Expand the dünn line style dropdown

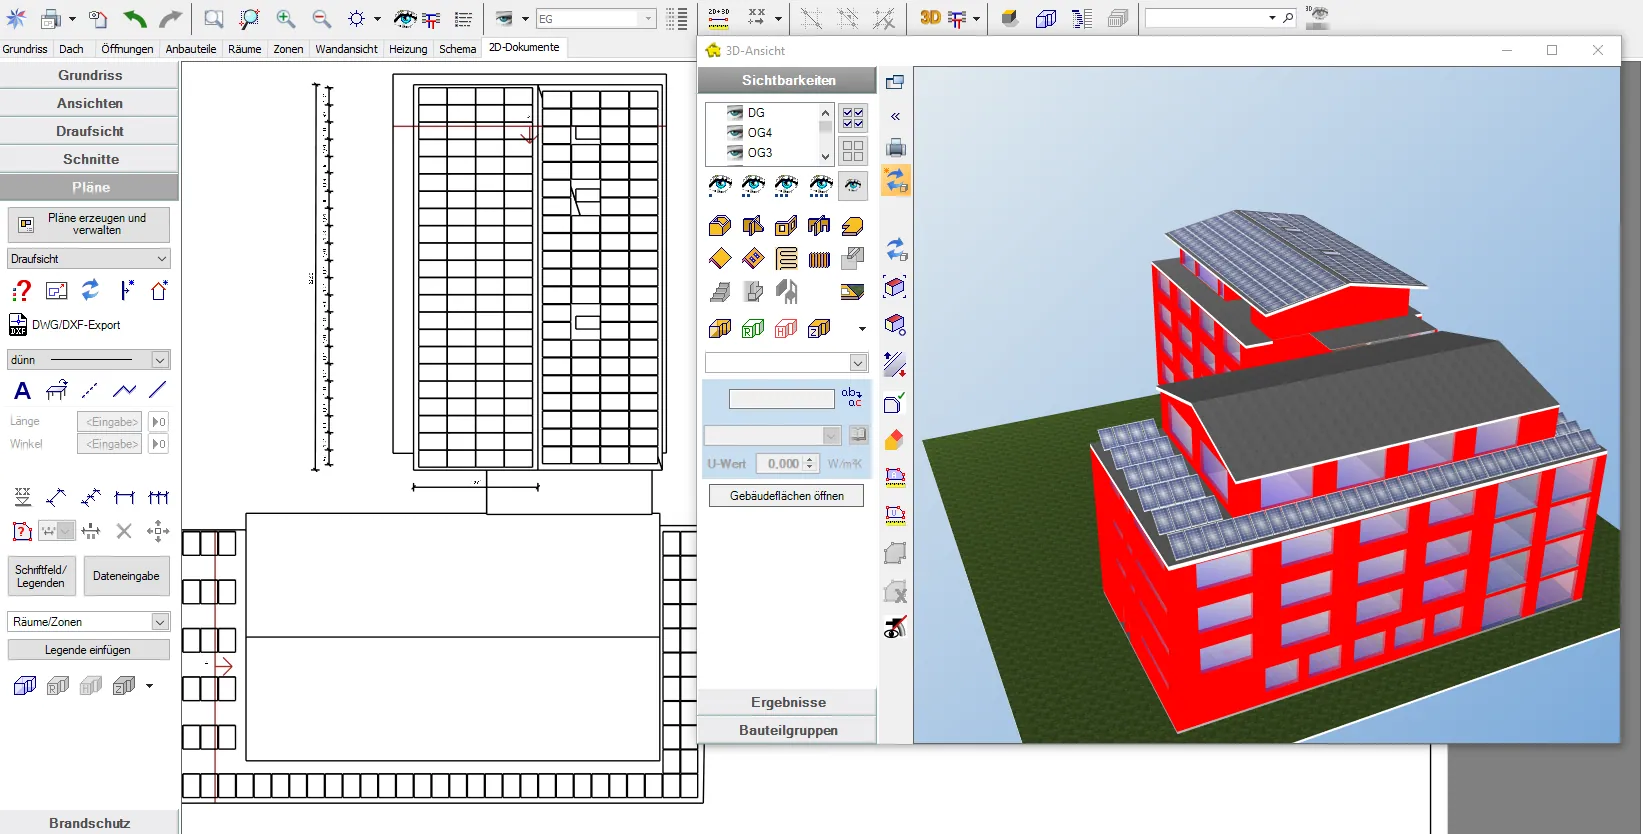click(160, 360)
